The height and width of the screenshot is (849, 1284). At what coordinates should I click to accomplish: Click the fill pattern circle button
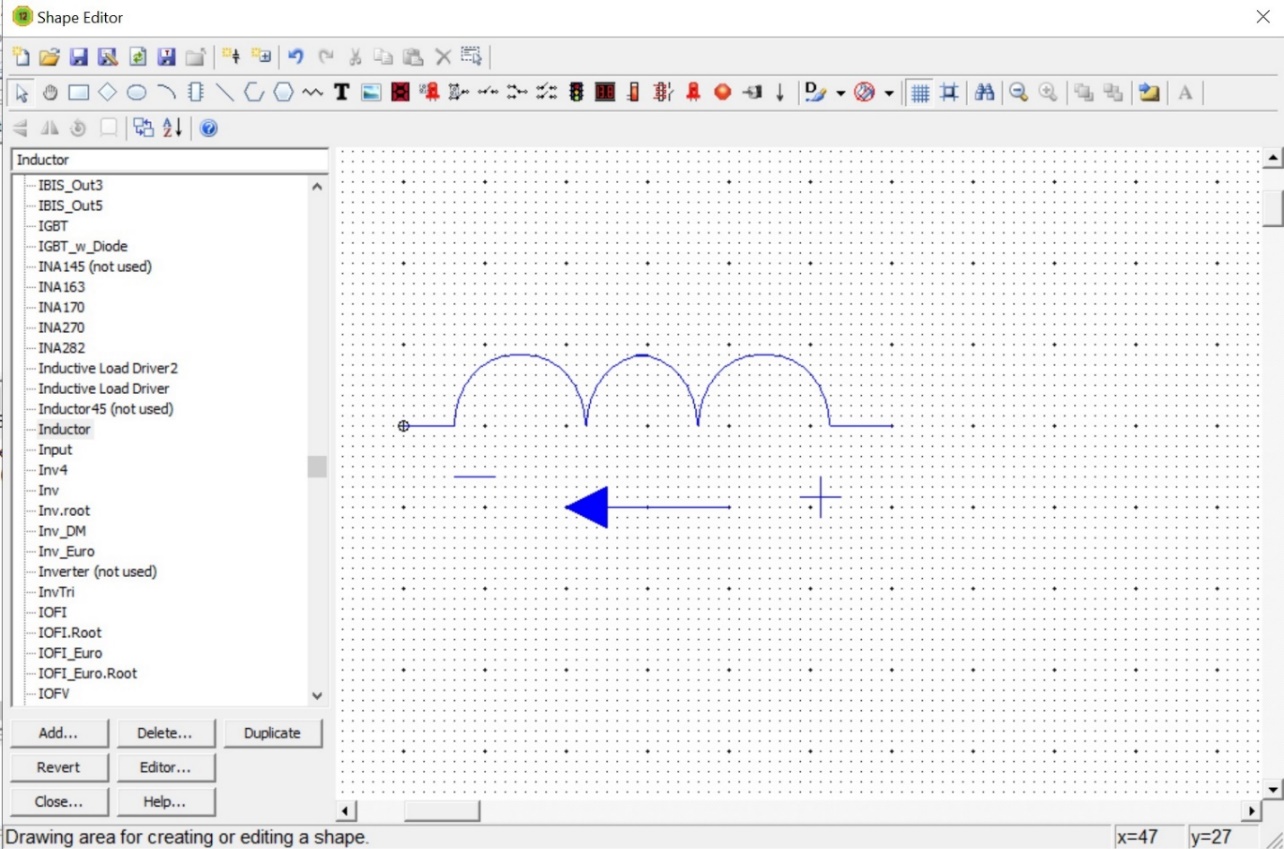coord(865,93)
